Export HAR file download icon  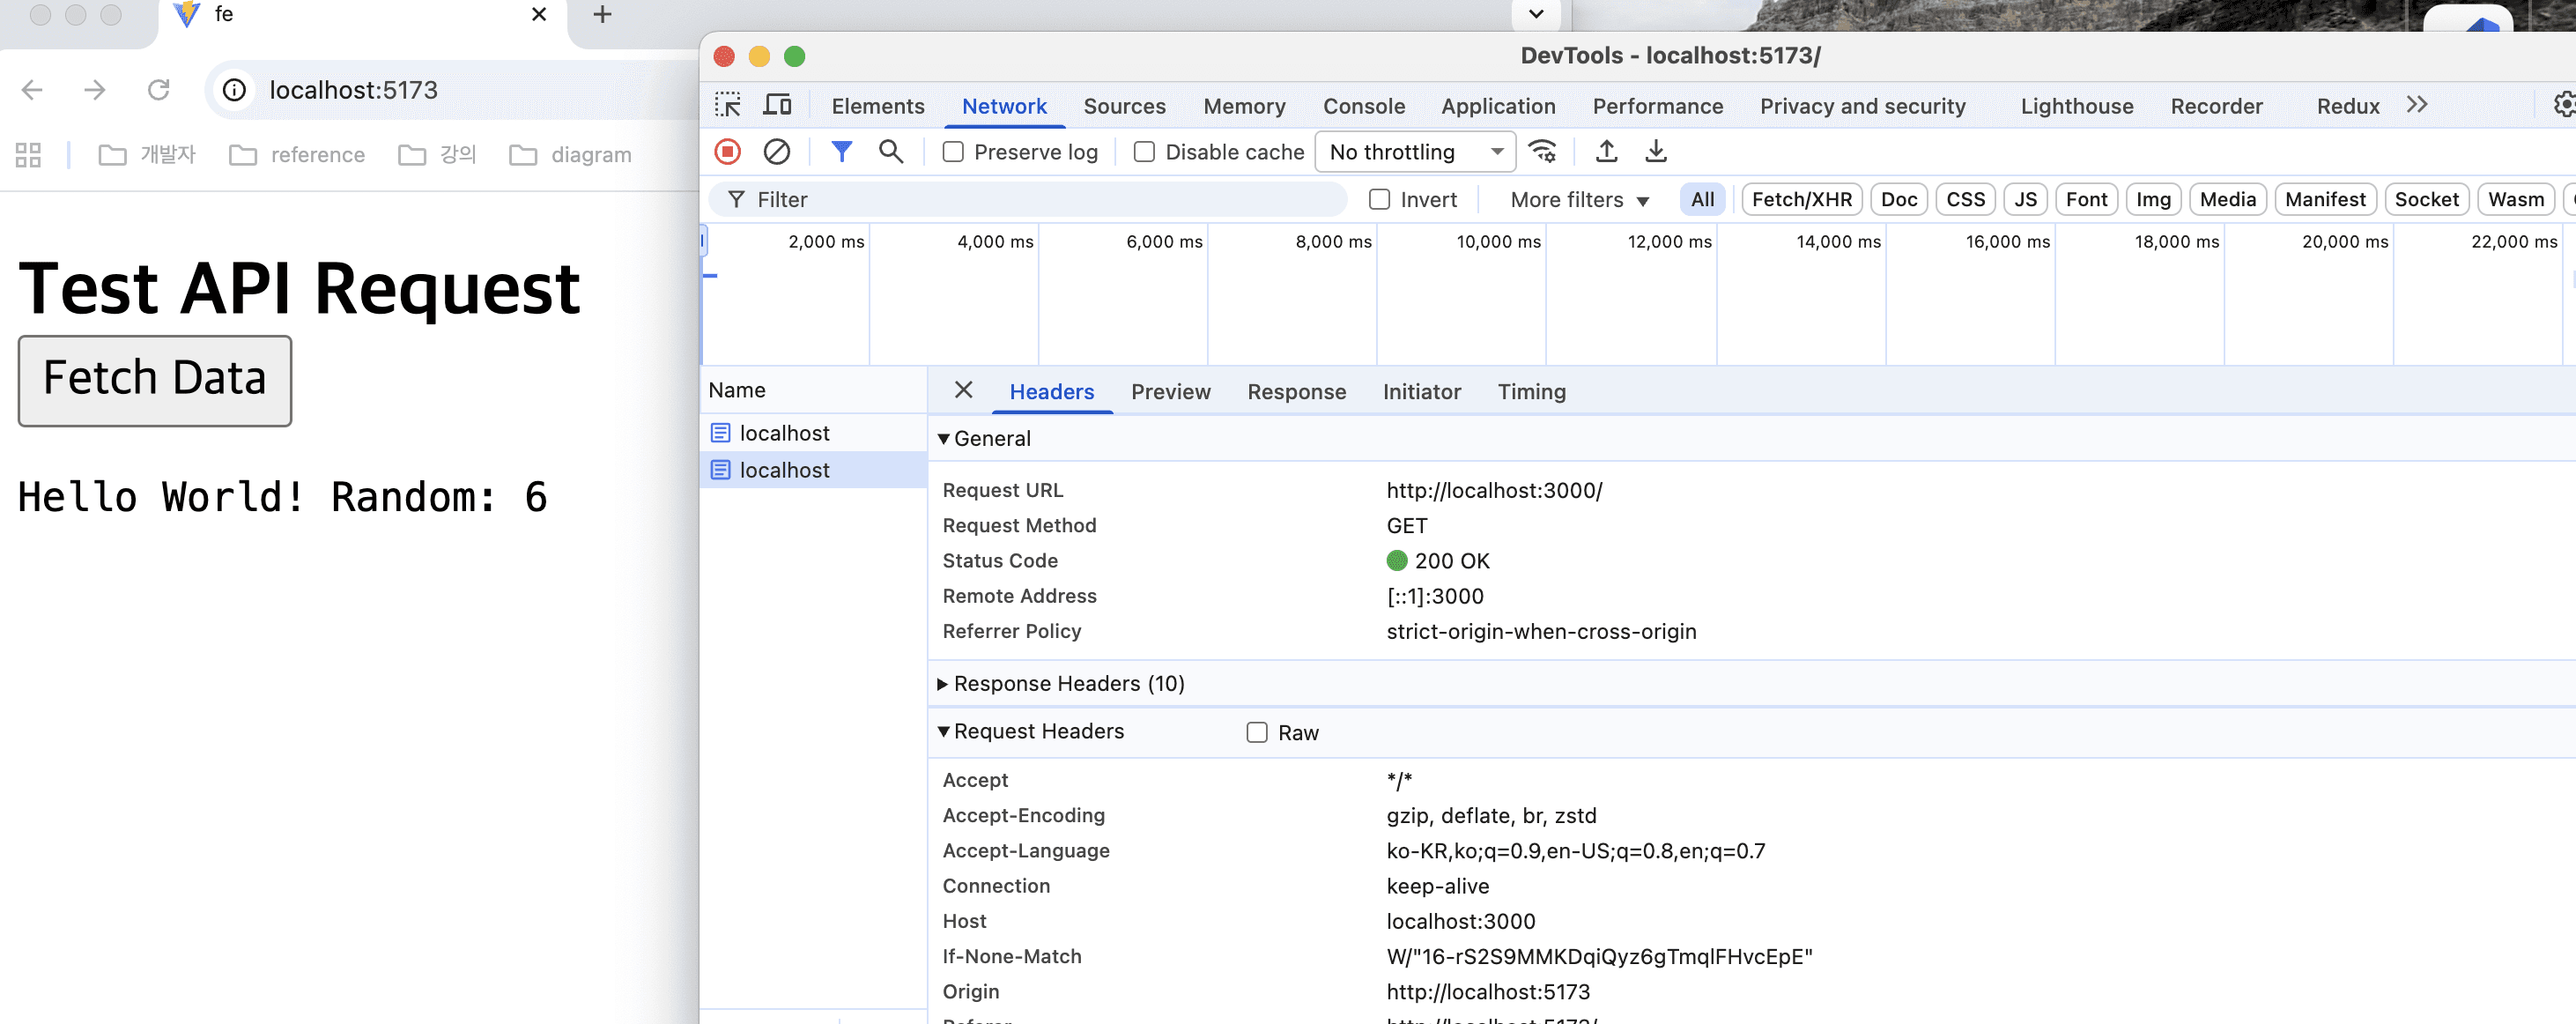[x=1656, y=152]
